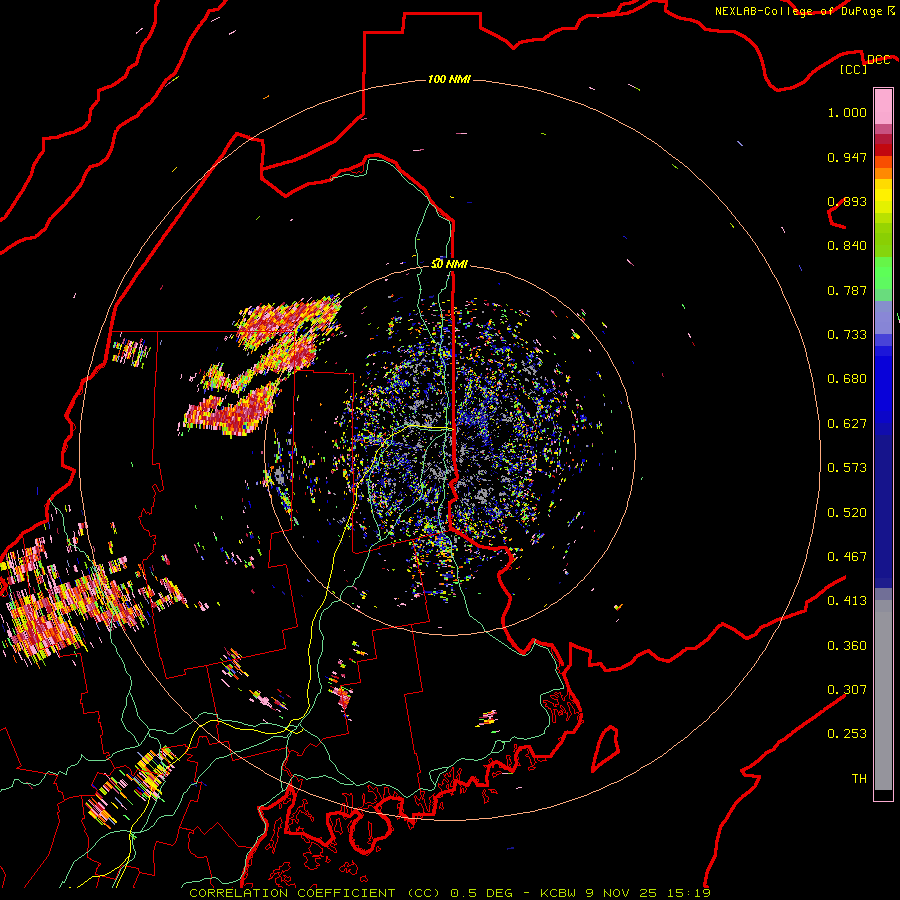This screenshot has height=900, width=900.
Task: Pick the bright green segment of the color bar
Action: [883, 273]
